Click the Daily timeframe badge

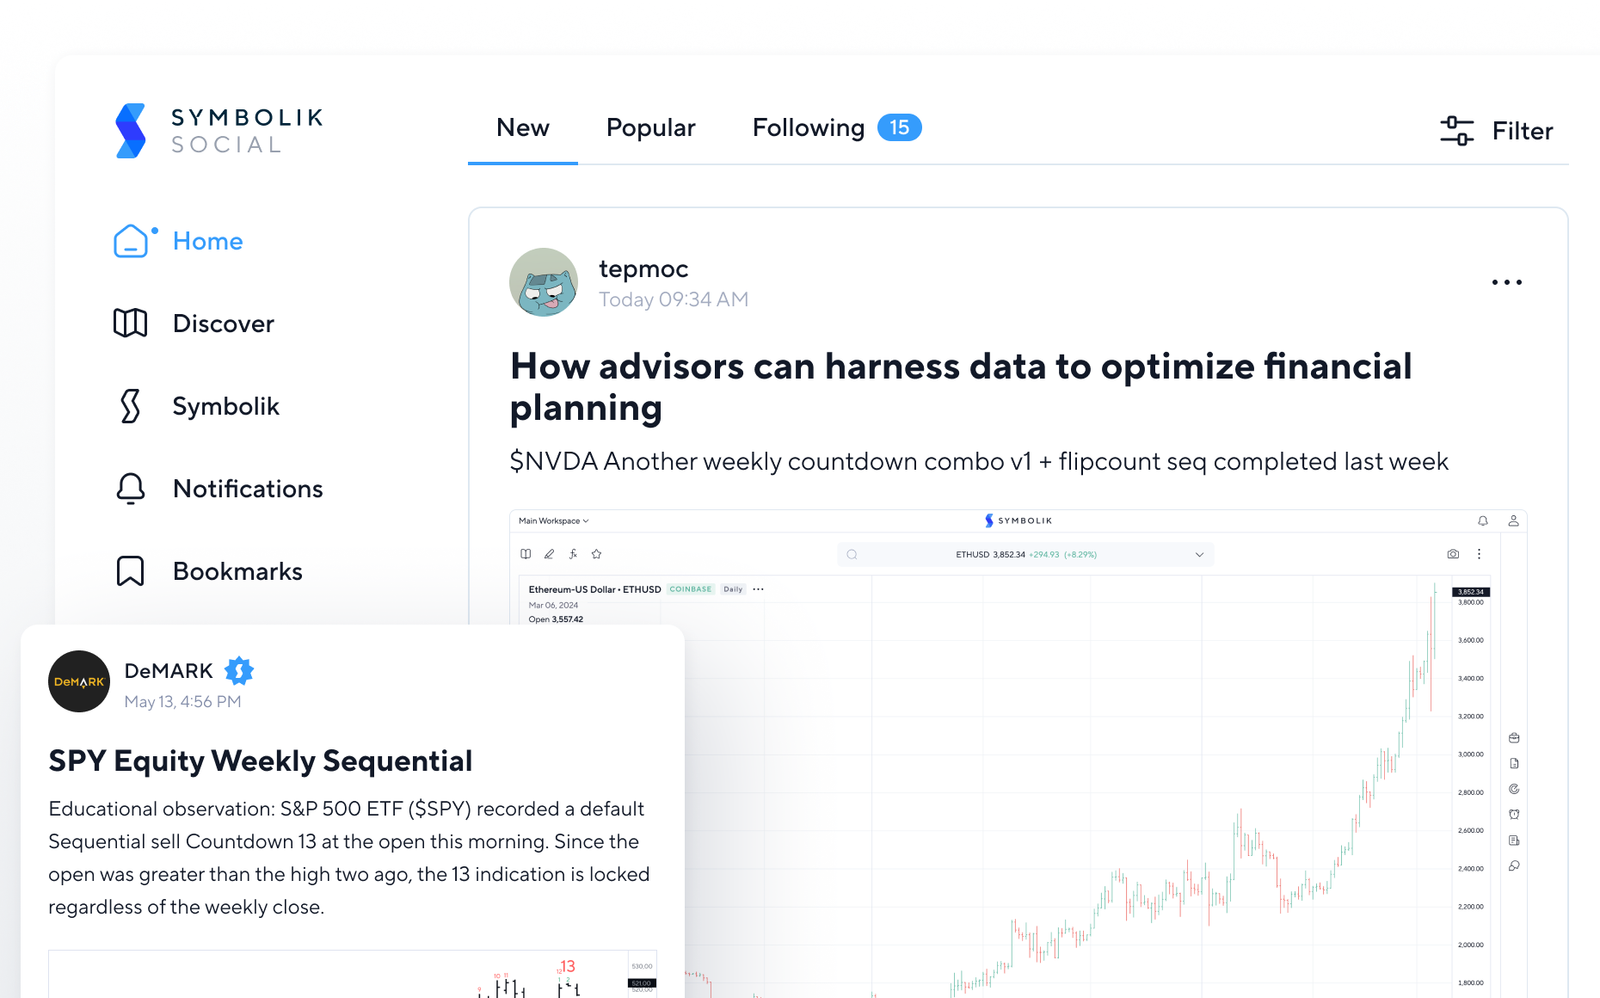(733, 589)
